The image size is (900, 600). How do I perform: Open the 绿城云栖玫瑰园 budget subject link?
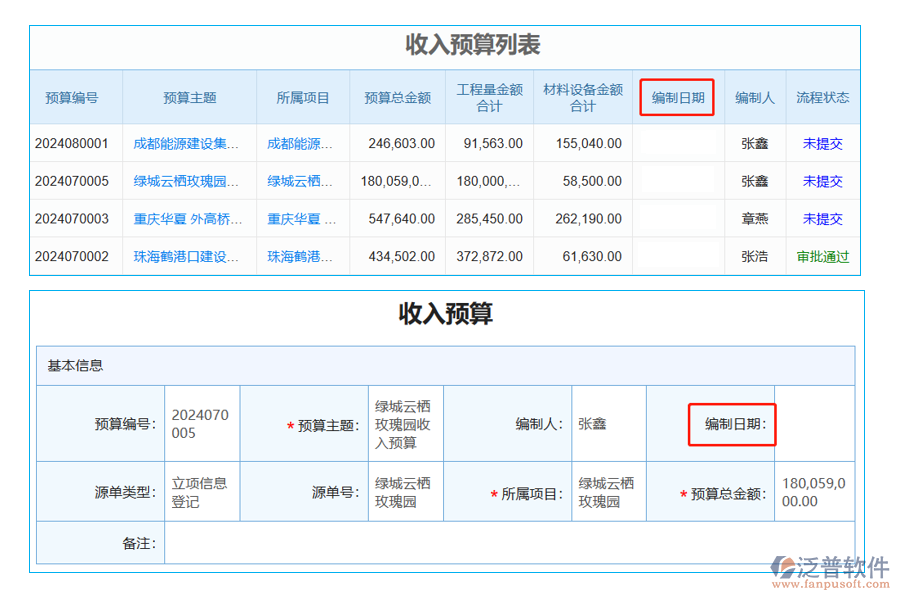(x=187, y=181)
